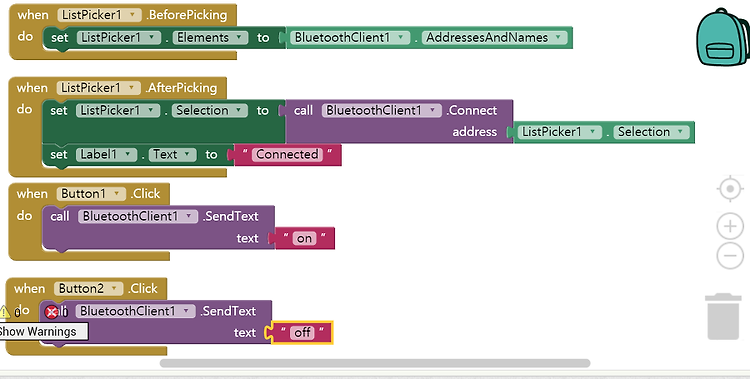Screen dimensions: 750x379
Task: Open the Elements property dropdown
Action: click(x=210, y=37)
